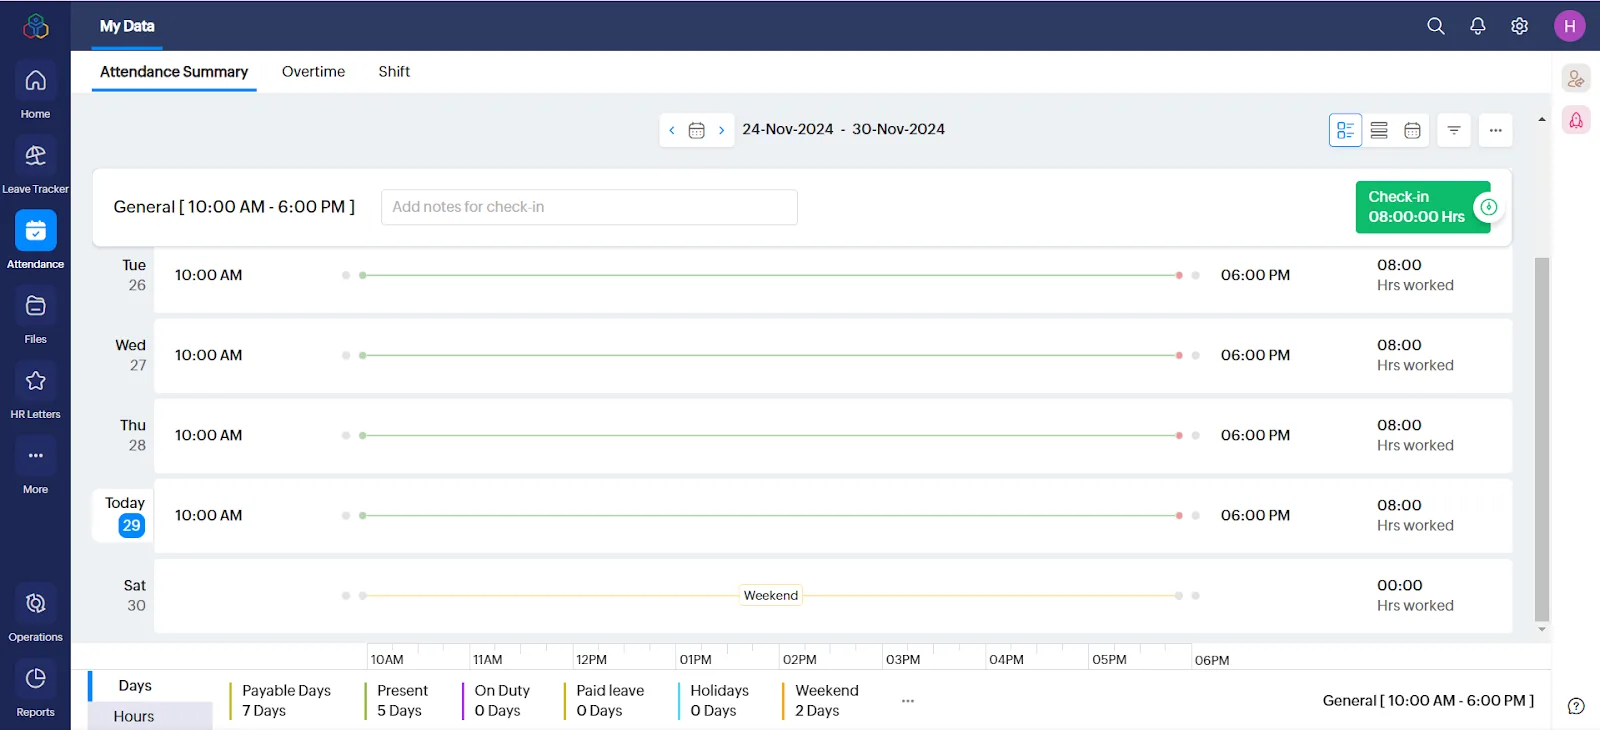Viewport: 1600px width, 730px height.
Task: Click the Add notes for check-in field
Action: [589, 207]
